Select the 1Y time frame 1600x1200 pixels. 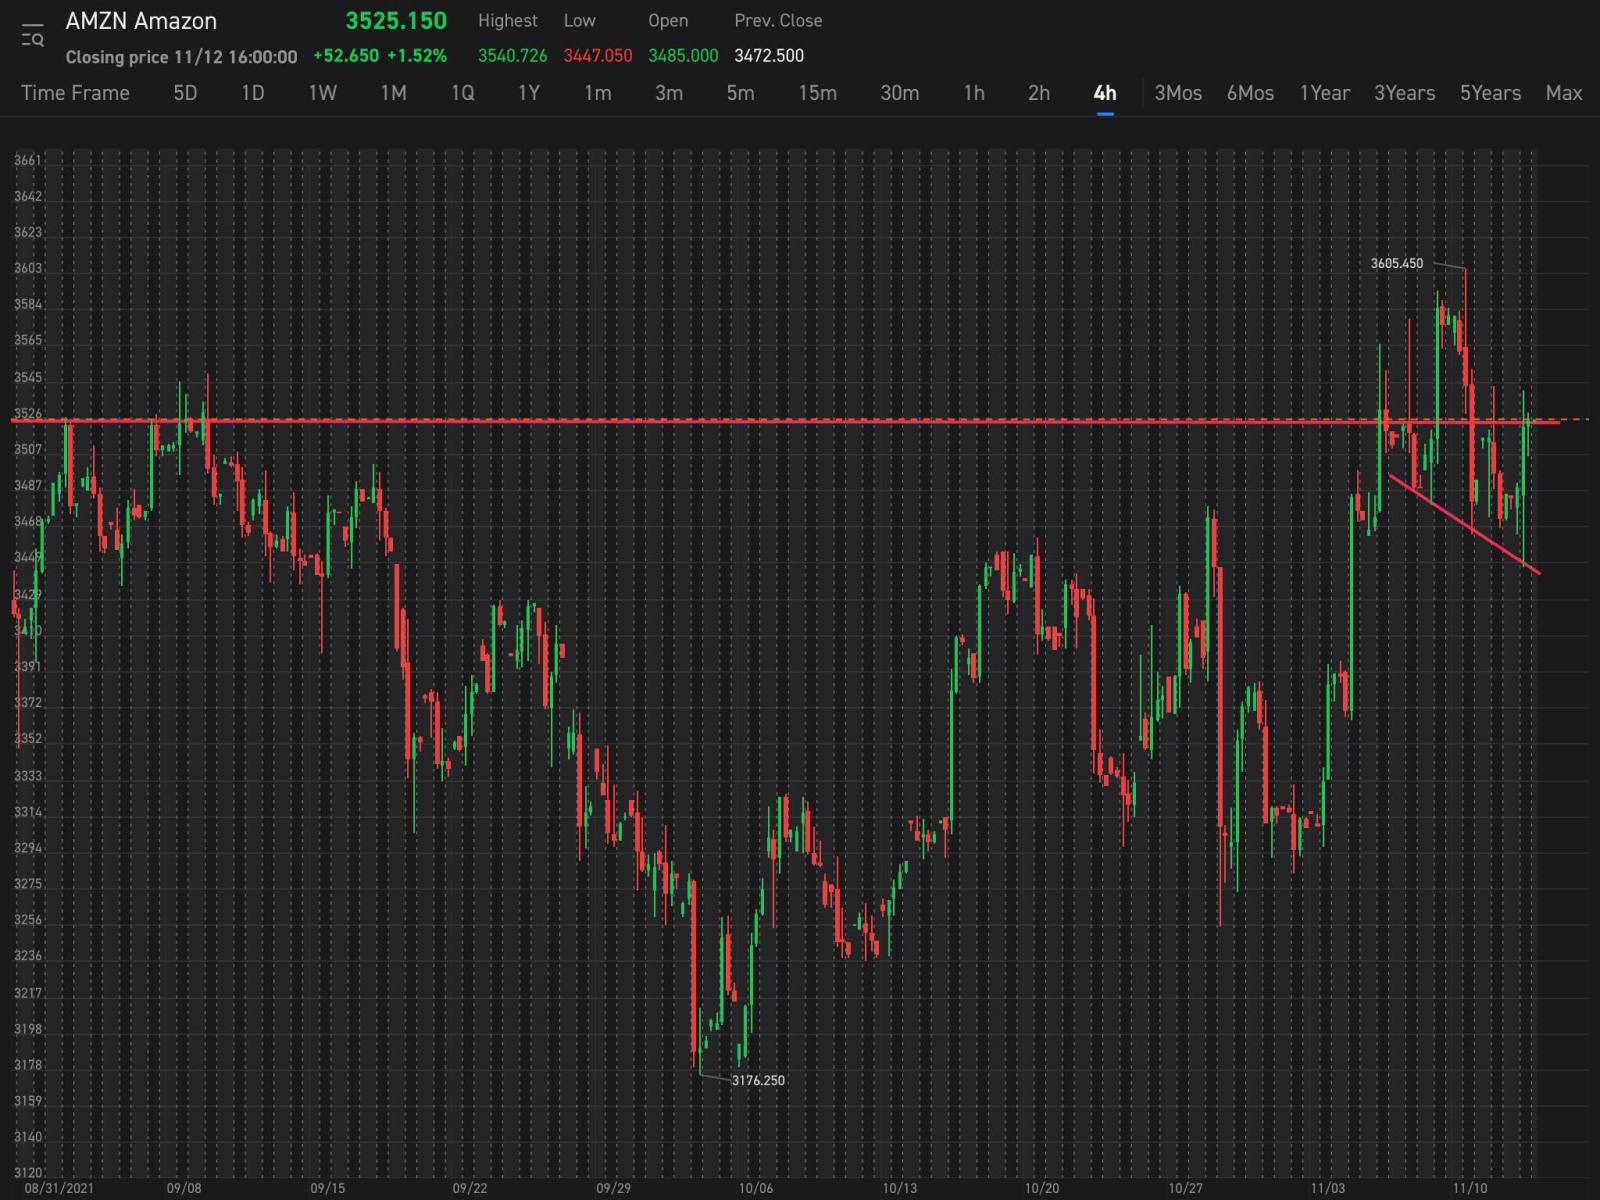tap(529, 93)
